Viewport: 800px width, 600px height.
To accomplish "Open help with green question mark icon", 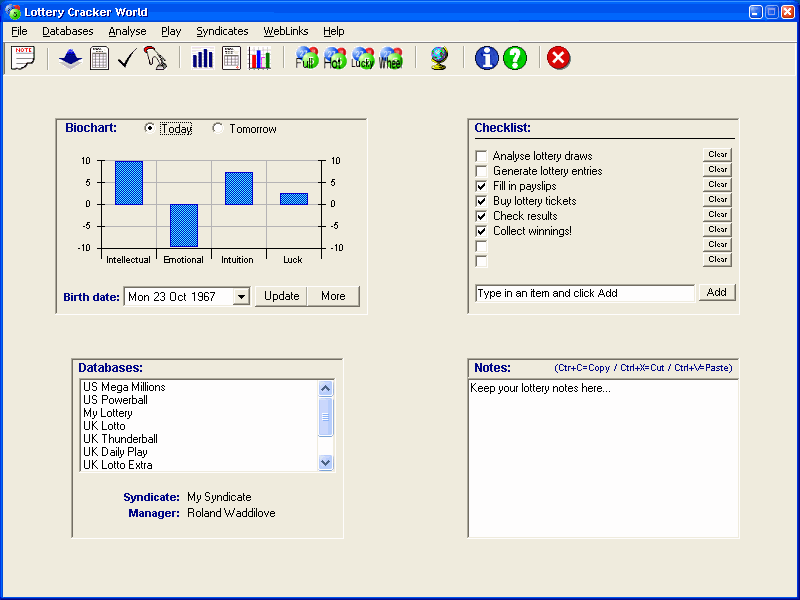I will pyautogui.click(x=515, y=58).
